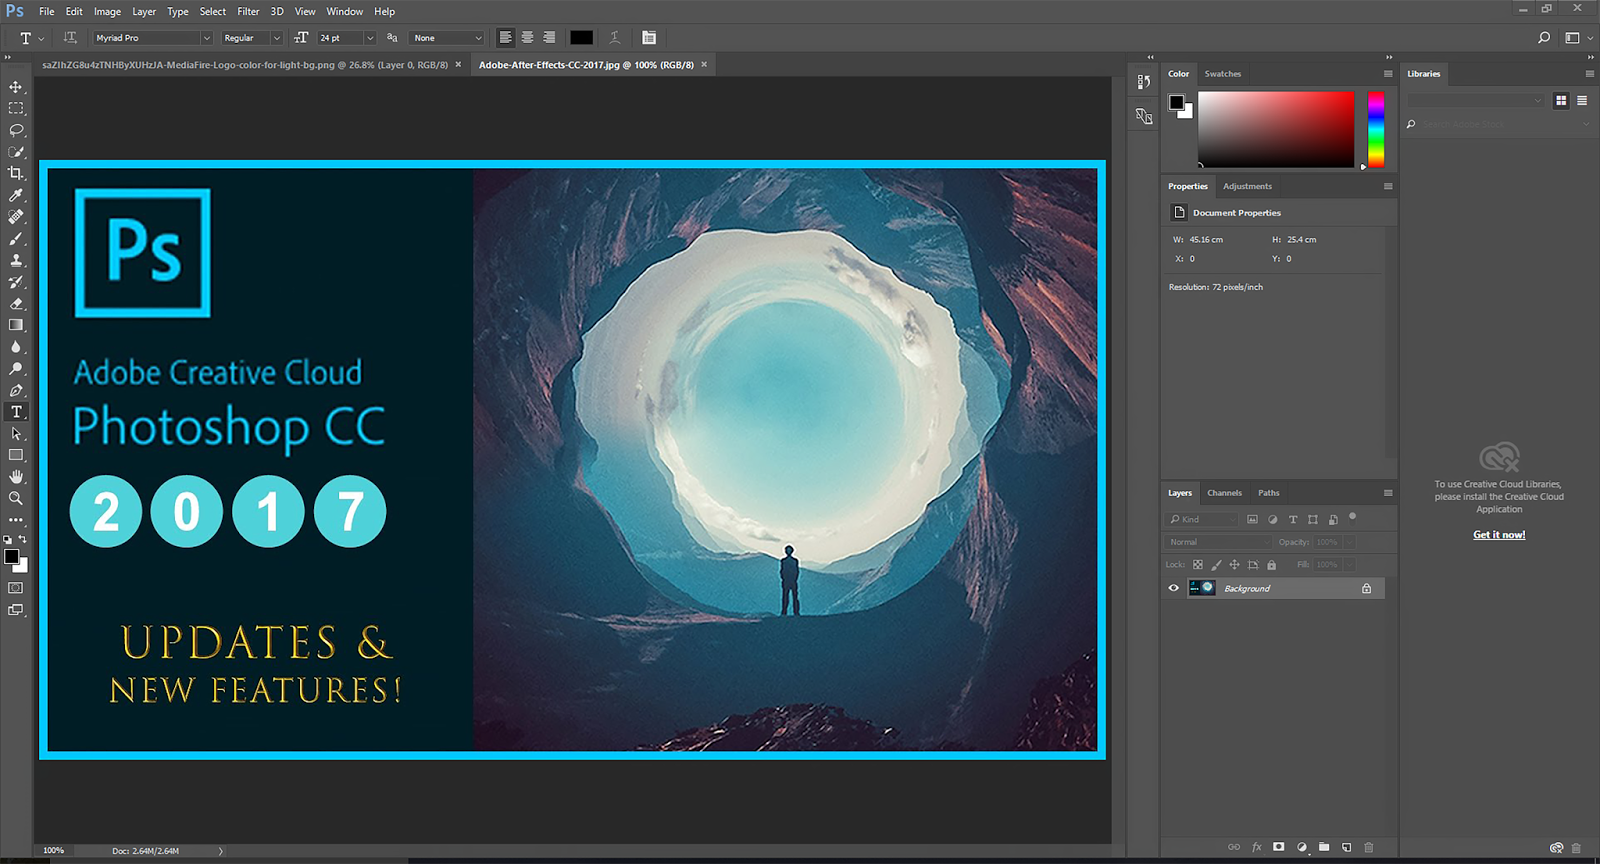Toggle pixel layer filter in Layers panel
Screen dimensions: 1600x864
tap(1252, 519)
